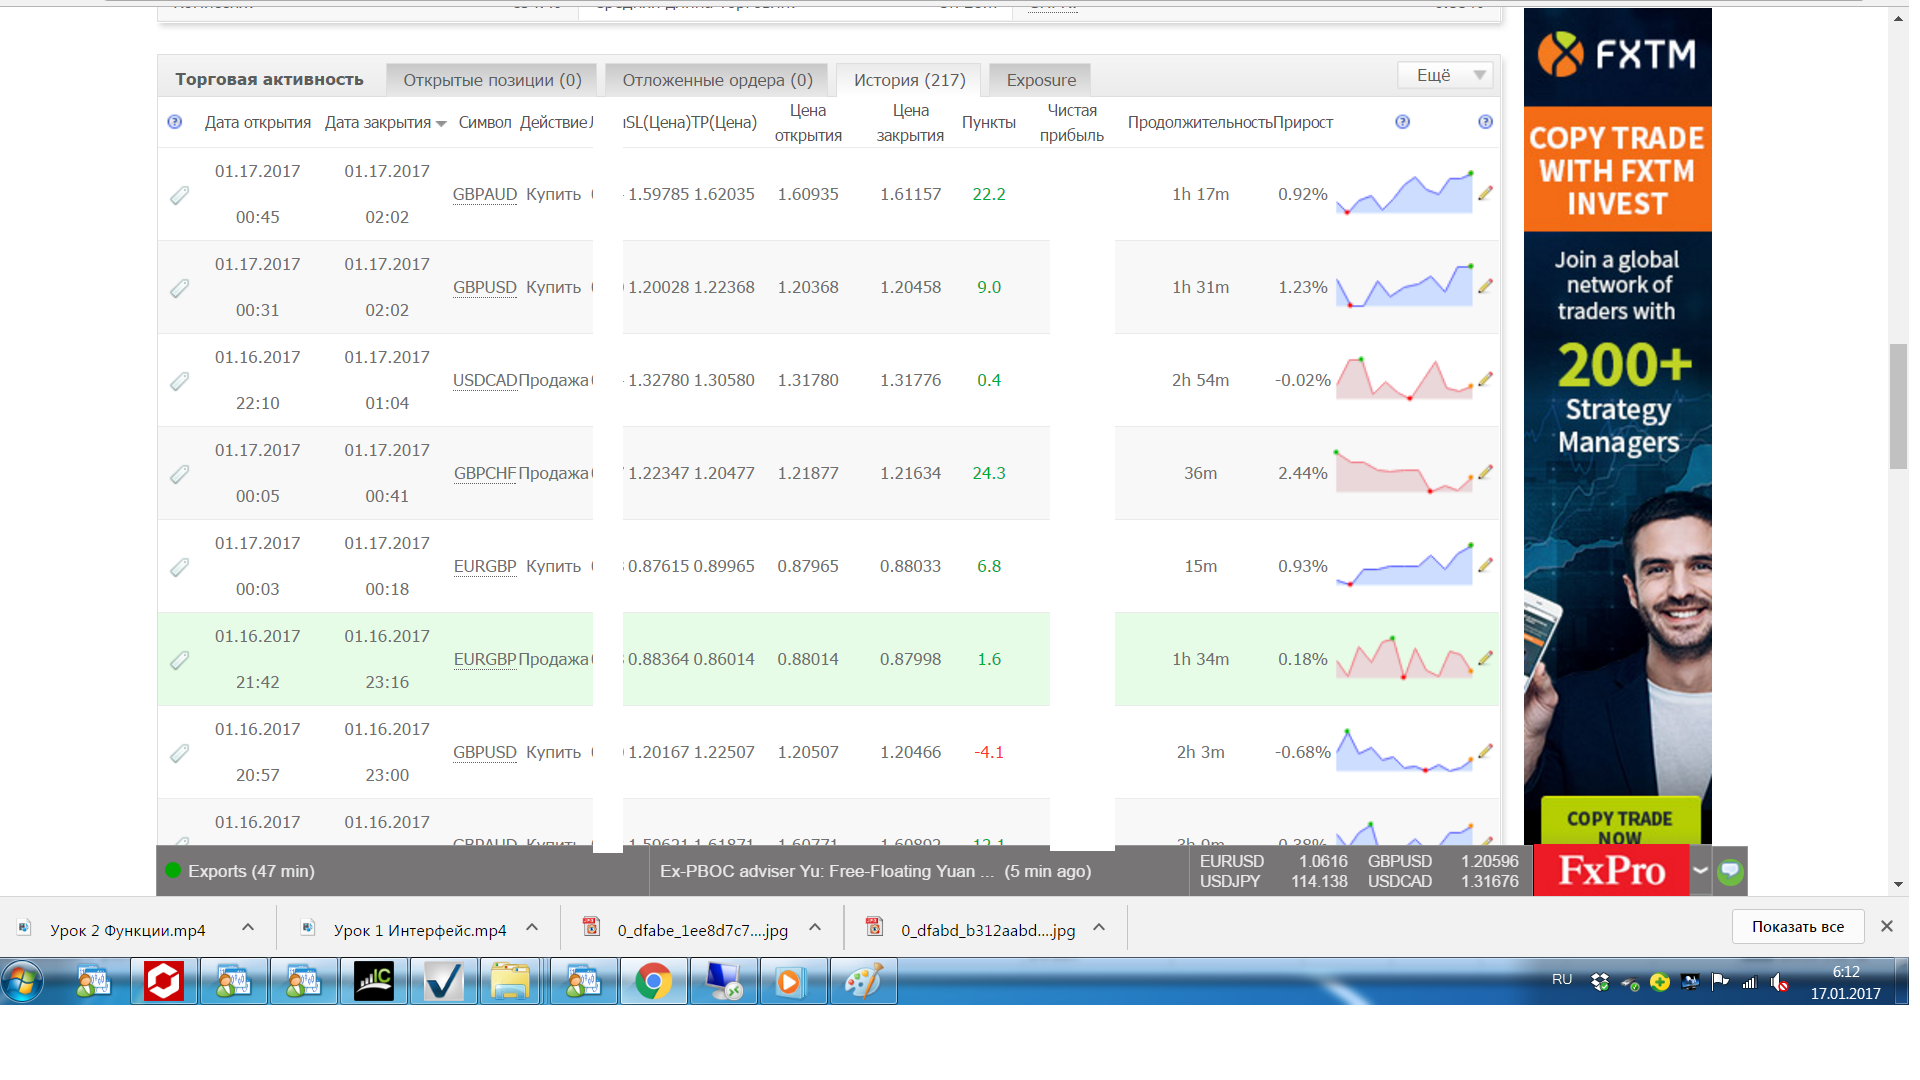Open GBPCHF symbol link
The width and height of the screenshot is (1920, 1080).
[485, 473]
